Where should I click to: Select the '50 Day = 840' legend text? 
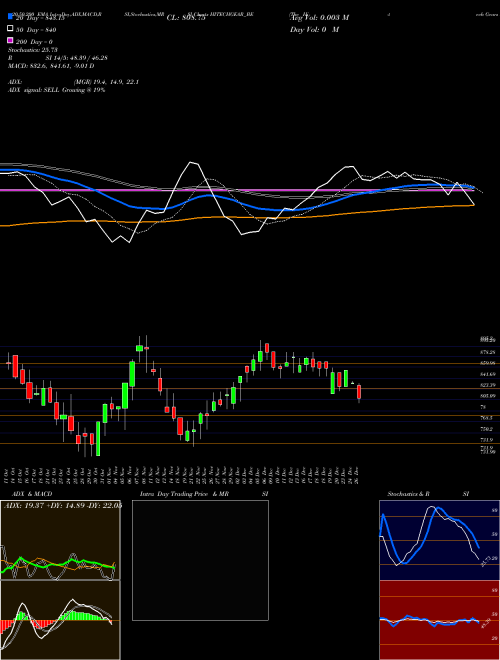36,30
